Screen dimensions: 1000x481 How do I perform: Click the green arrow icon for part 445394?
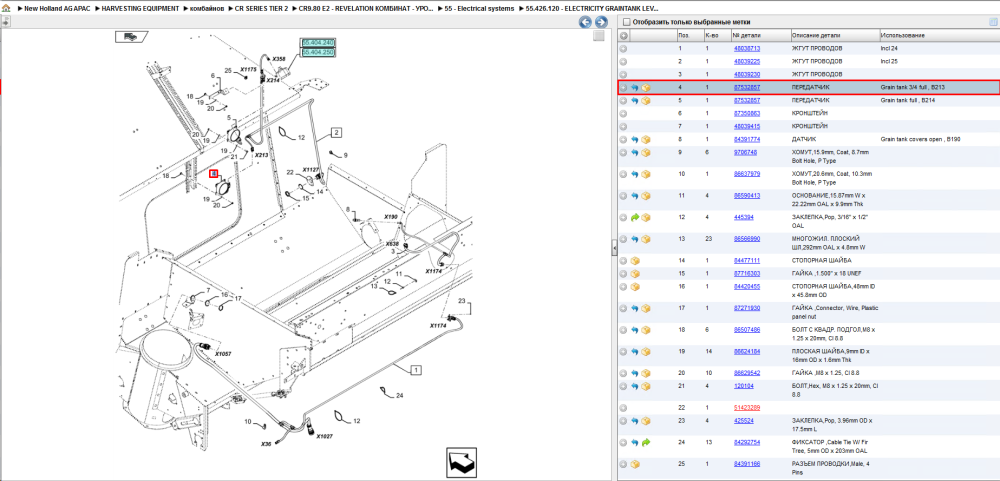[635, 218]
